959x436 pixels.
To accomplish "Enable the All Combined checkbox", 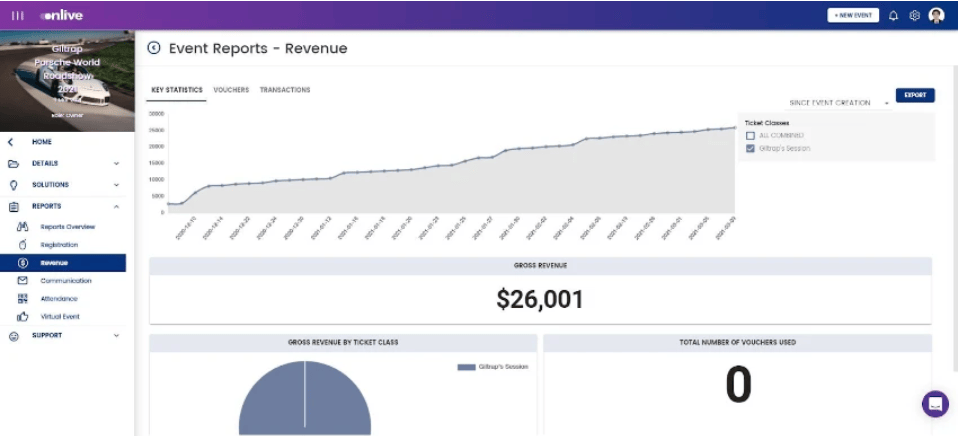I will point(751,135).
